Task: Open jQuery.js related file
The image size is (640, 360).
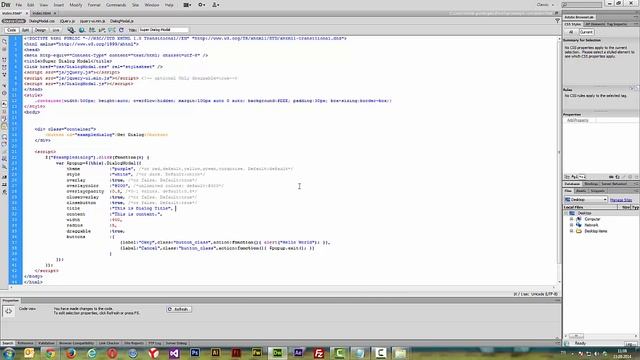Action: coord(67,21)
